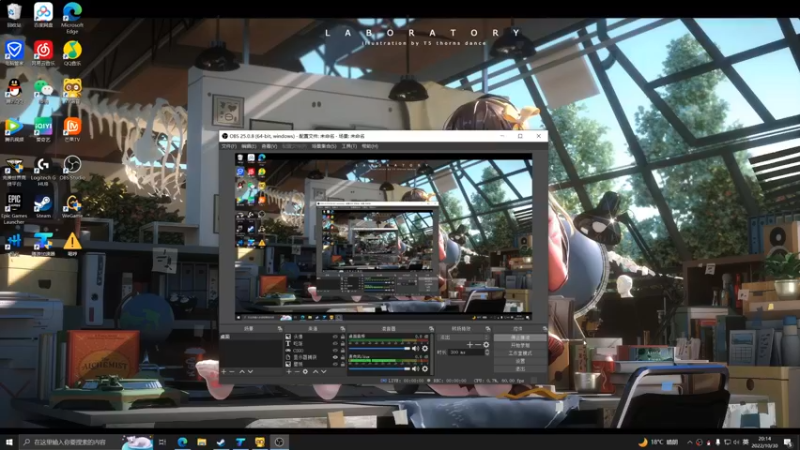Mute Mic/Aux speaker icon

[416, 368]
